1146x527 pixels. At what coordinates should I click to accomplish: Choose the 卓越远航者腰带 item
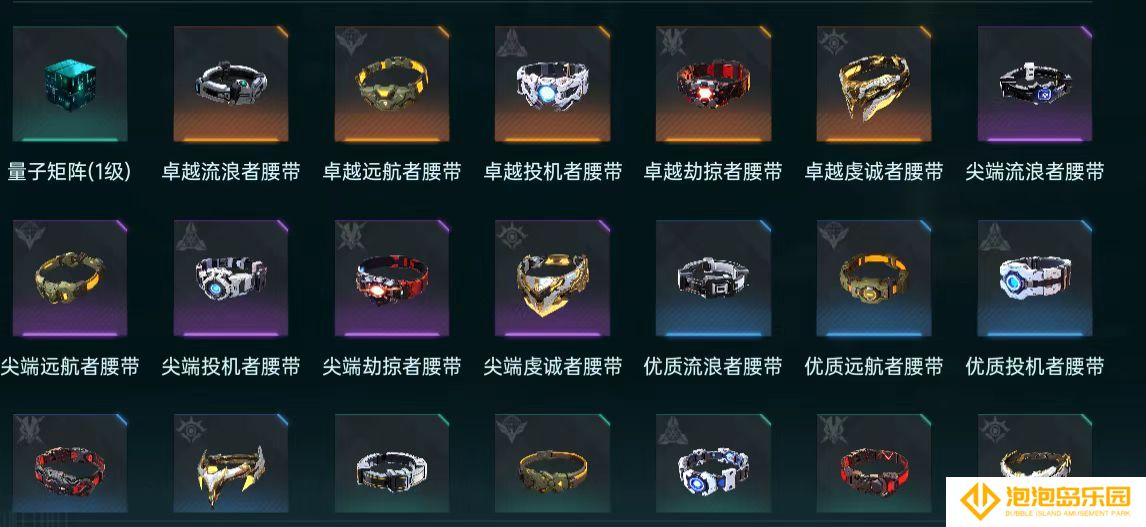(x=392, y=84)
